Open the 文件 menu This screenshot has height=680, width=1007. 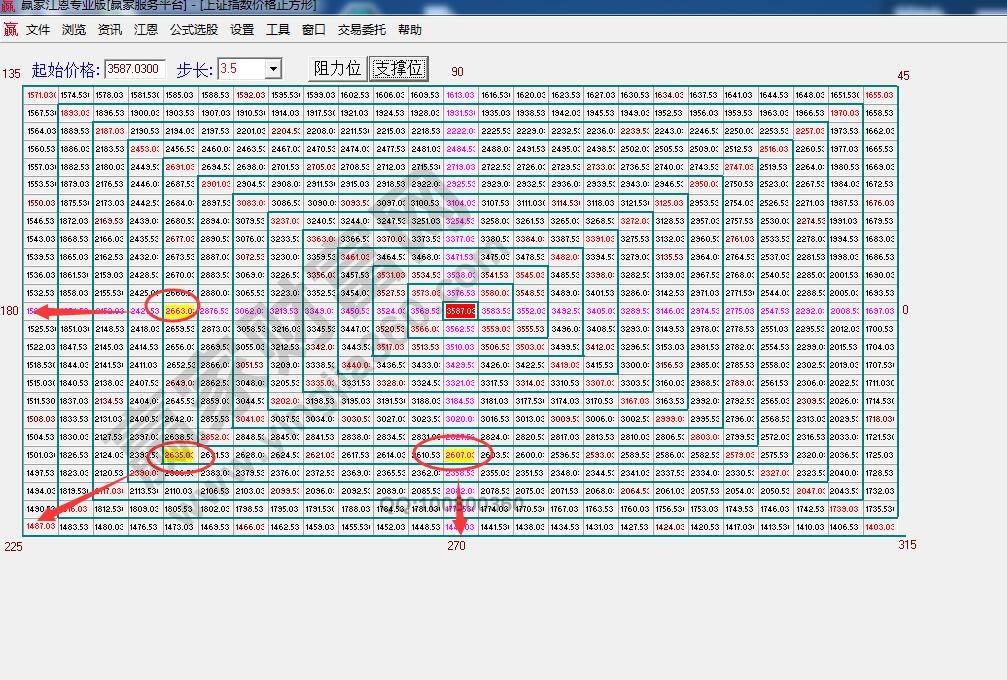[x=38, y=30]
